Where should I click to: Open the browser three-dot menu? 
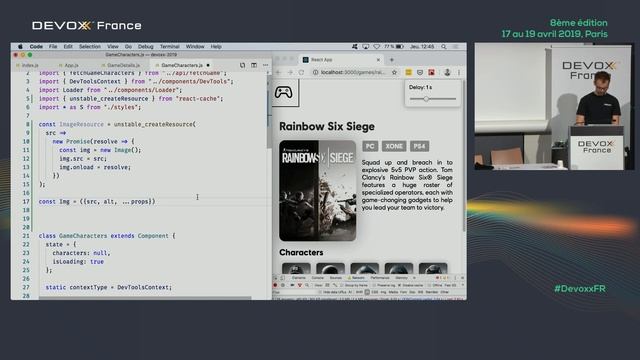pyautogui.click(x=459, y=72)
